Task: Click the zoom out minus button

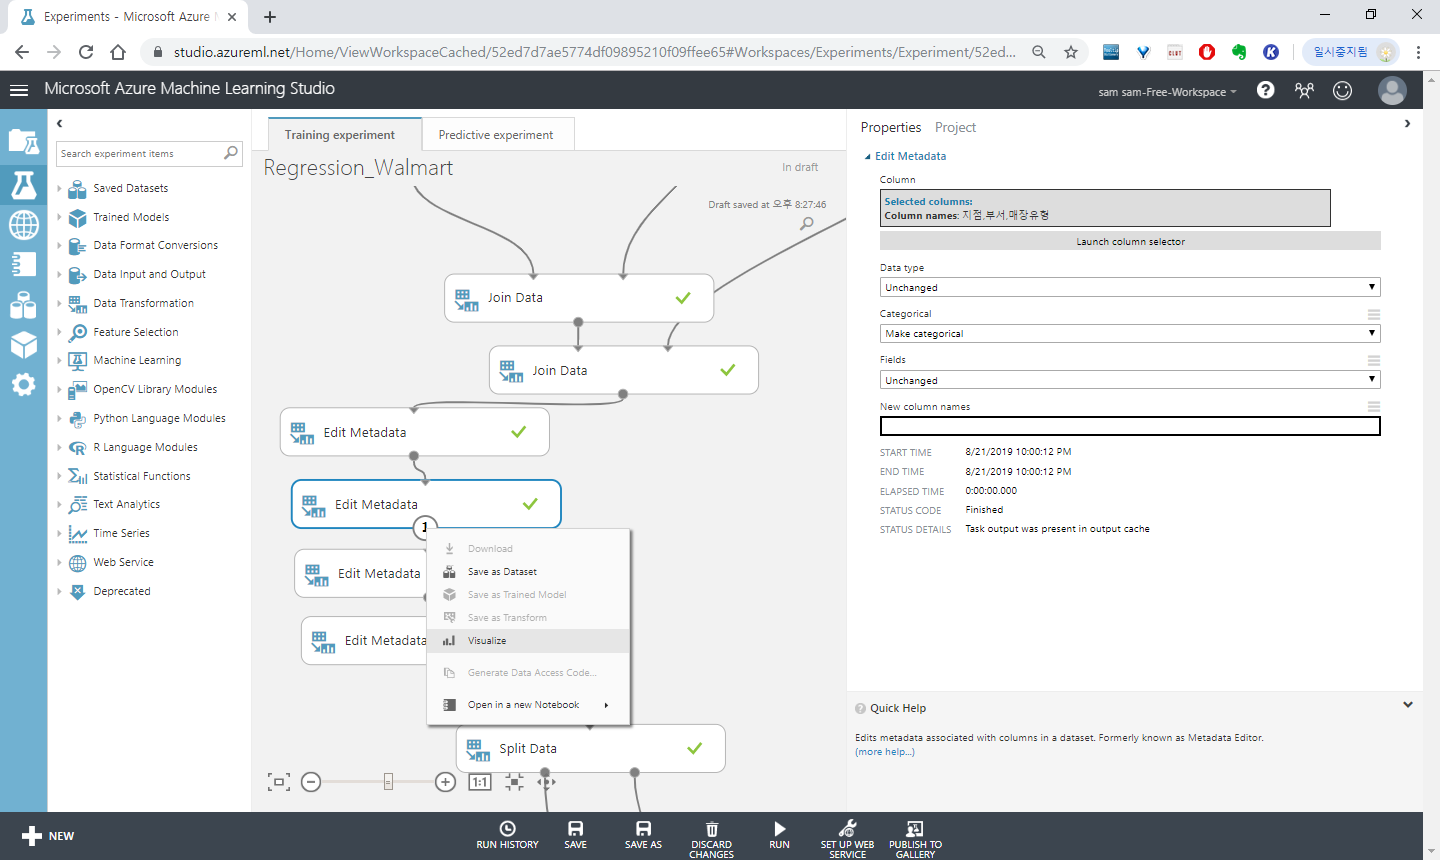Action: (311, 782)
